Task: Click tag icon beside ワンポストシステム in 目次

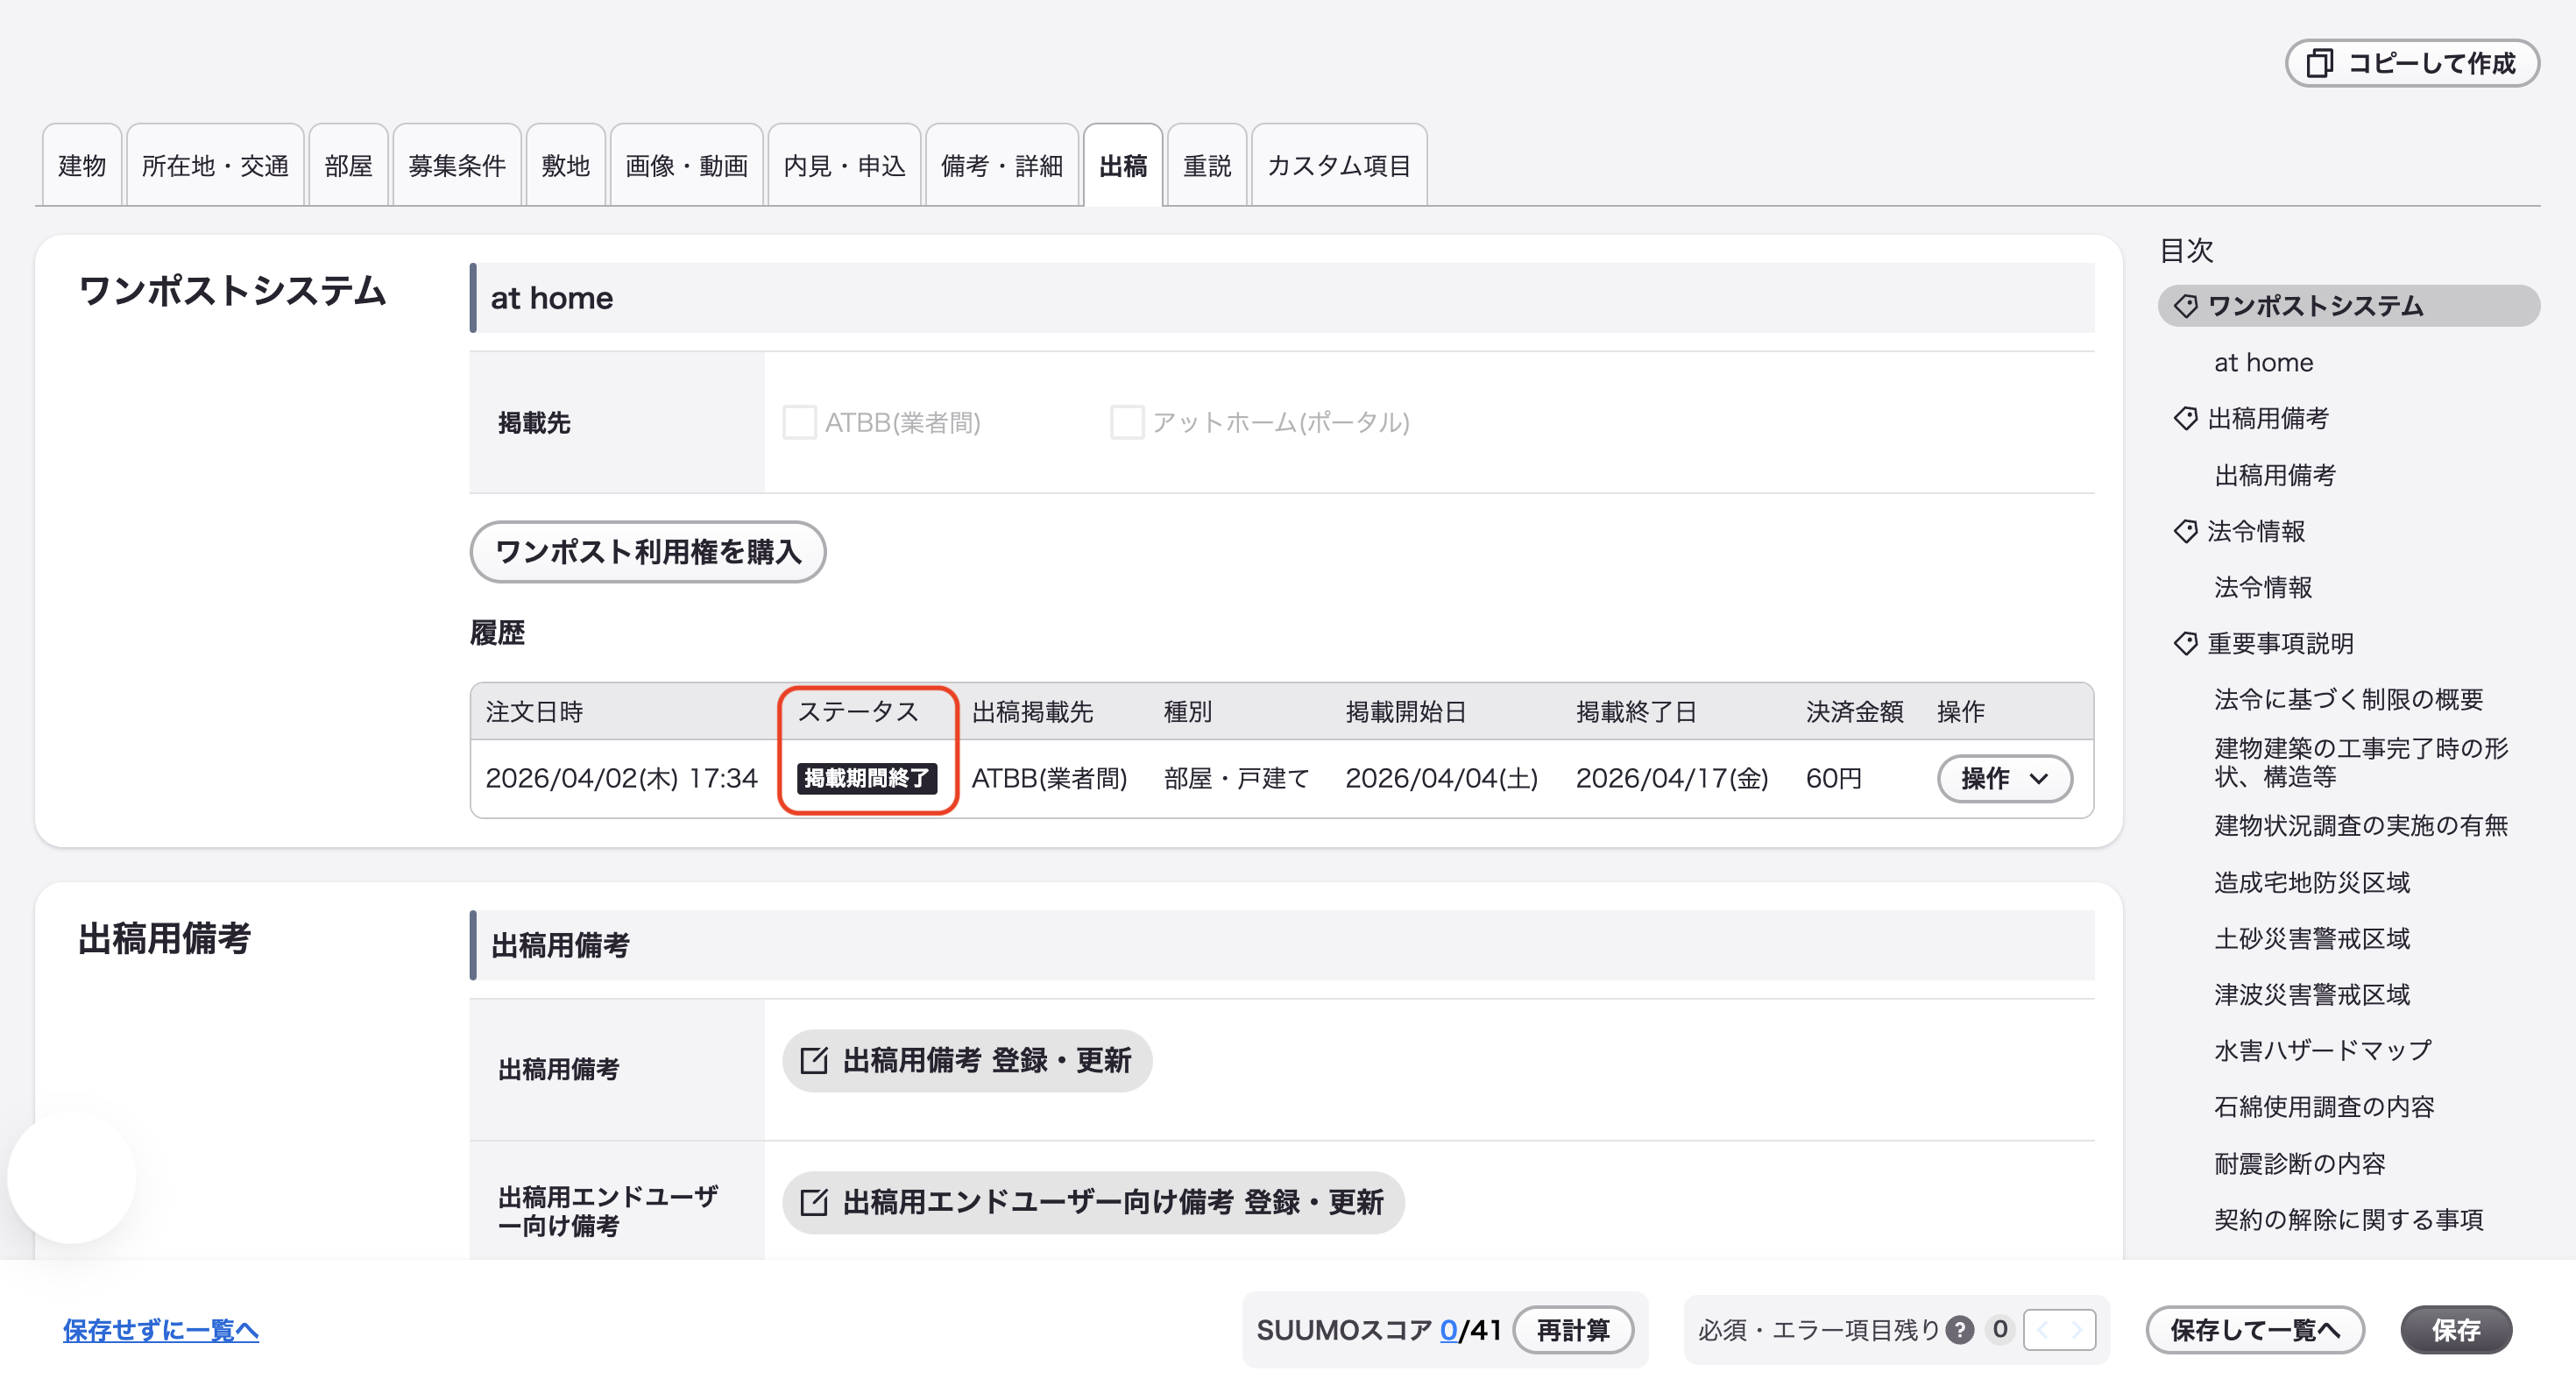Action: coord(2185,306)
